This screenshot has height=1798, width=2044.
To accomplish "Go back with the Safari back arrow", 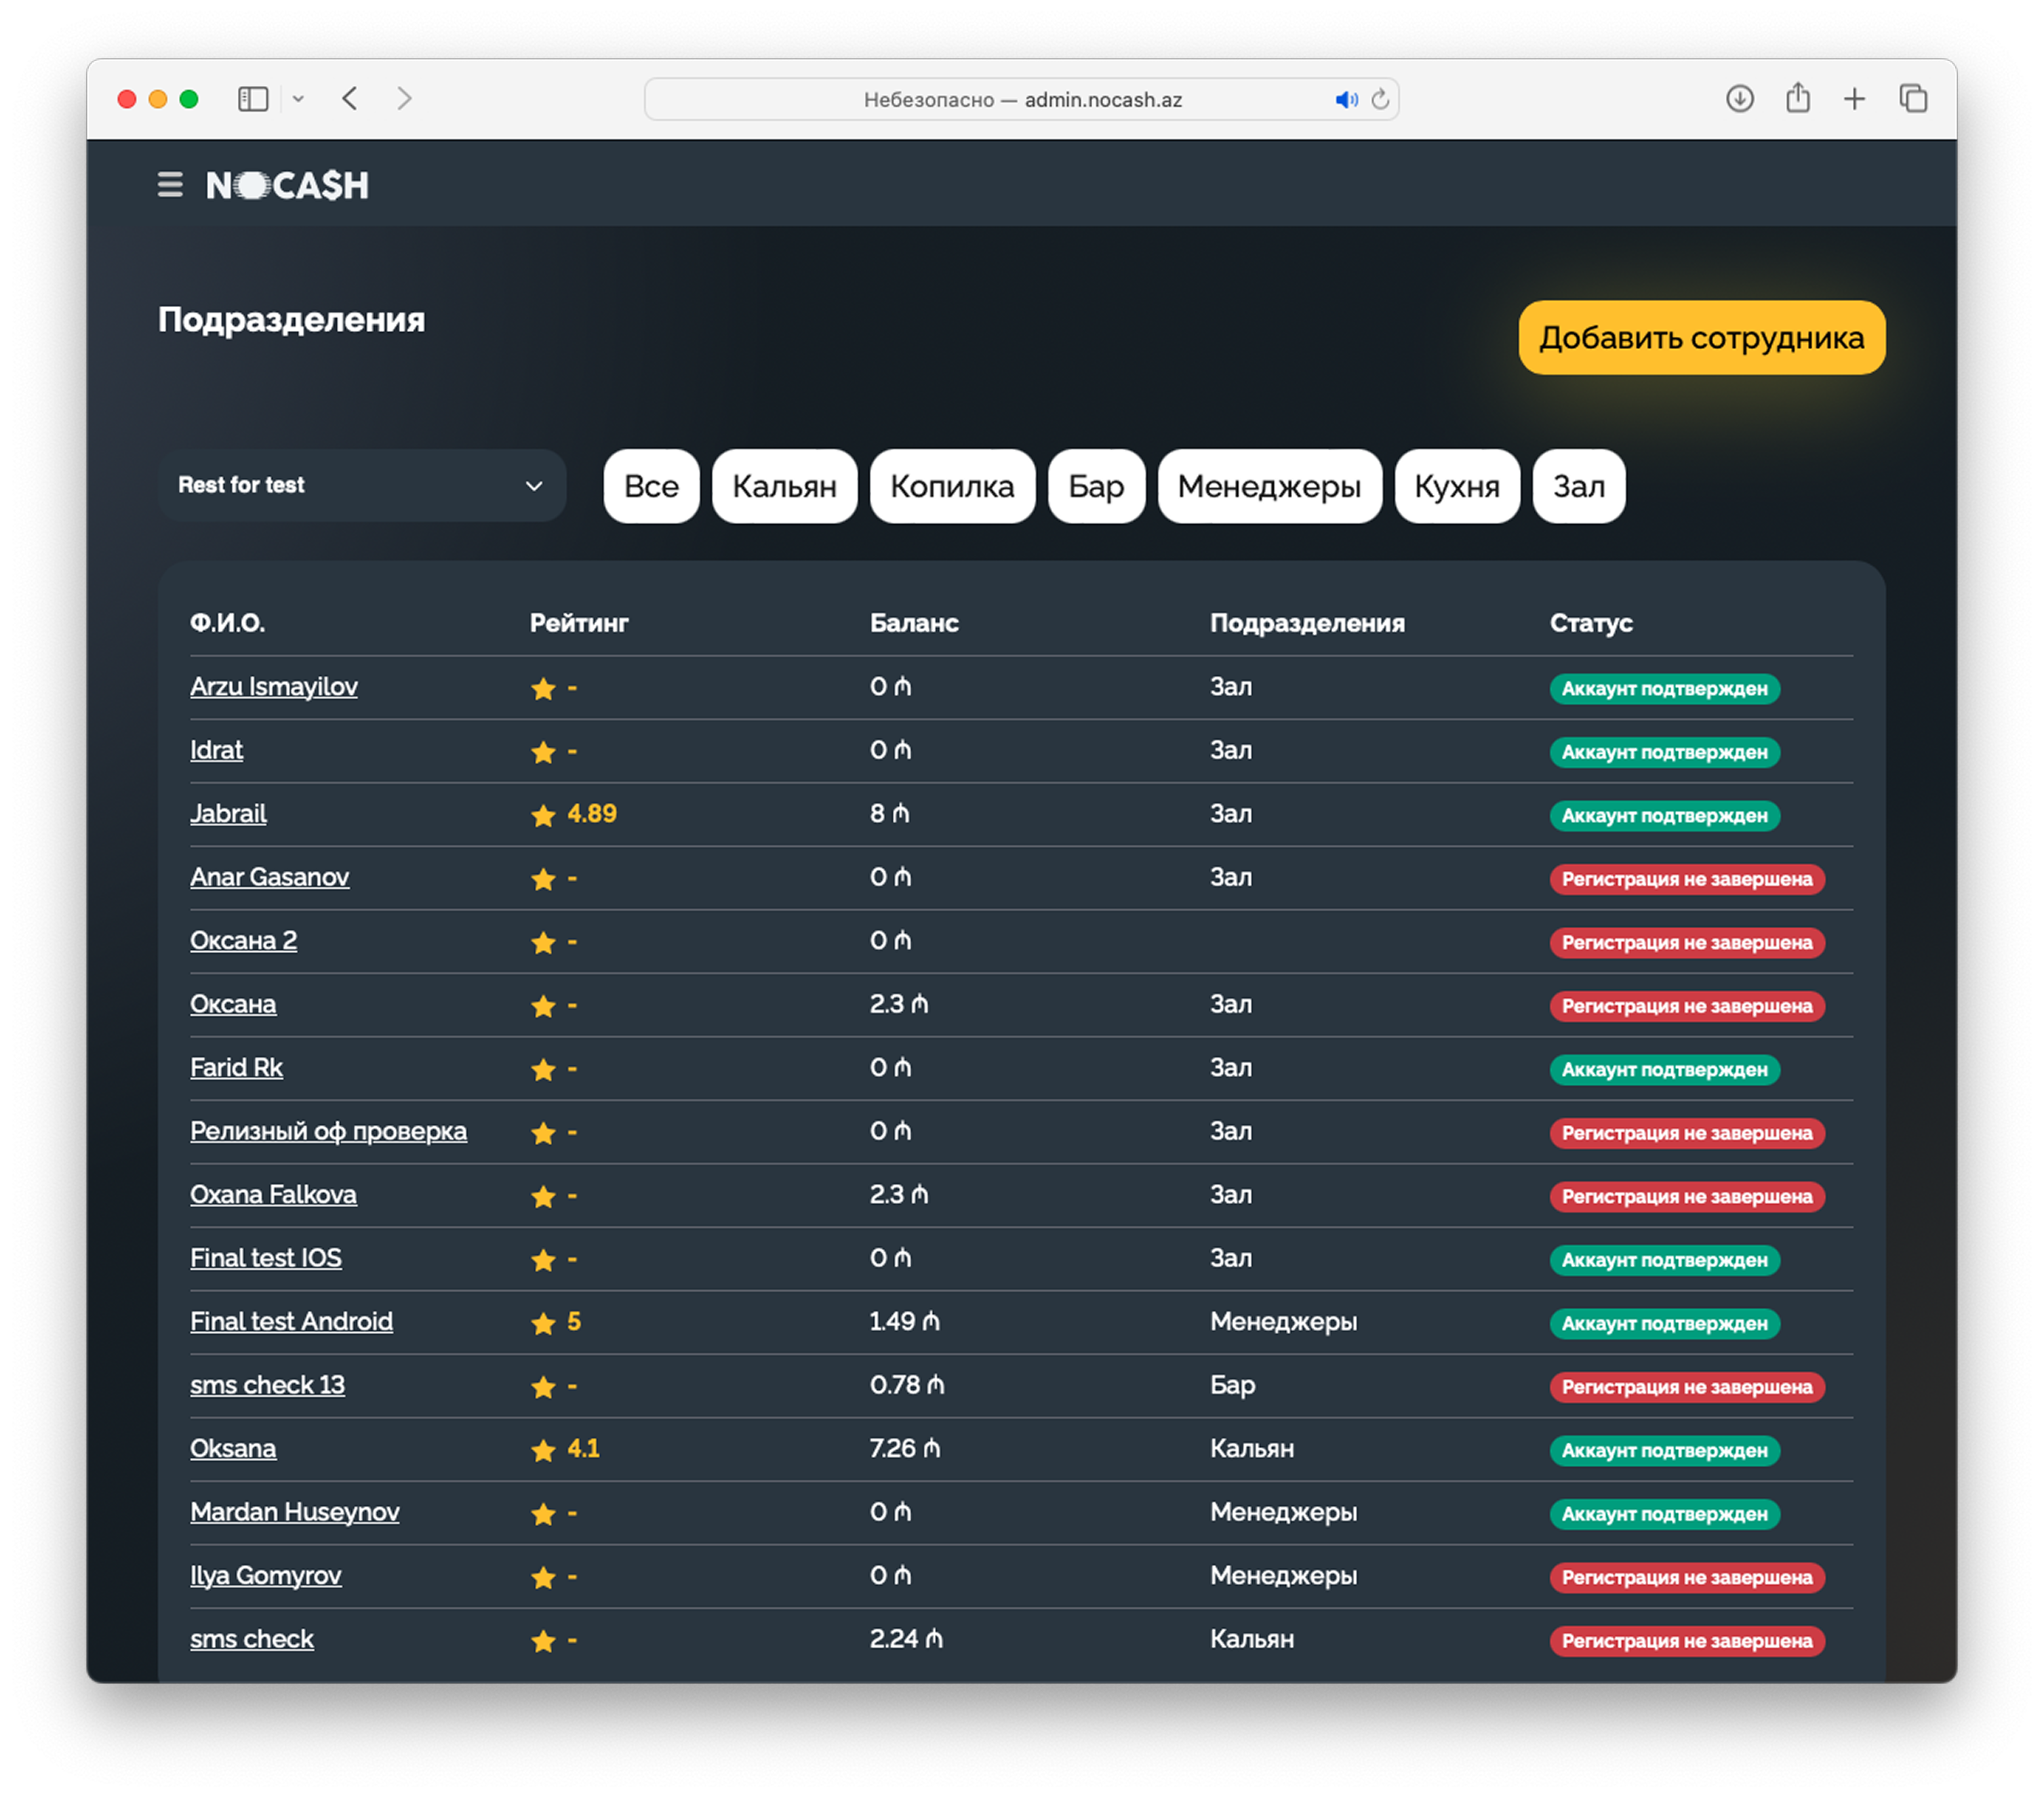I will click(x=350, y=99).
